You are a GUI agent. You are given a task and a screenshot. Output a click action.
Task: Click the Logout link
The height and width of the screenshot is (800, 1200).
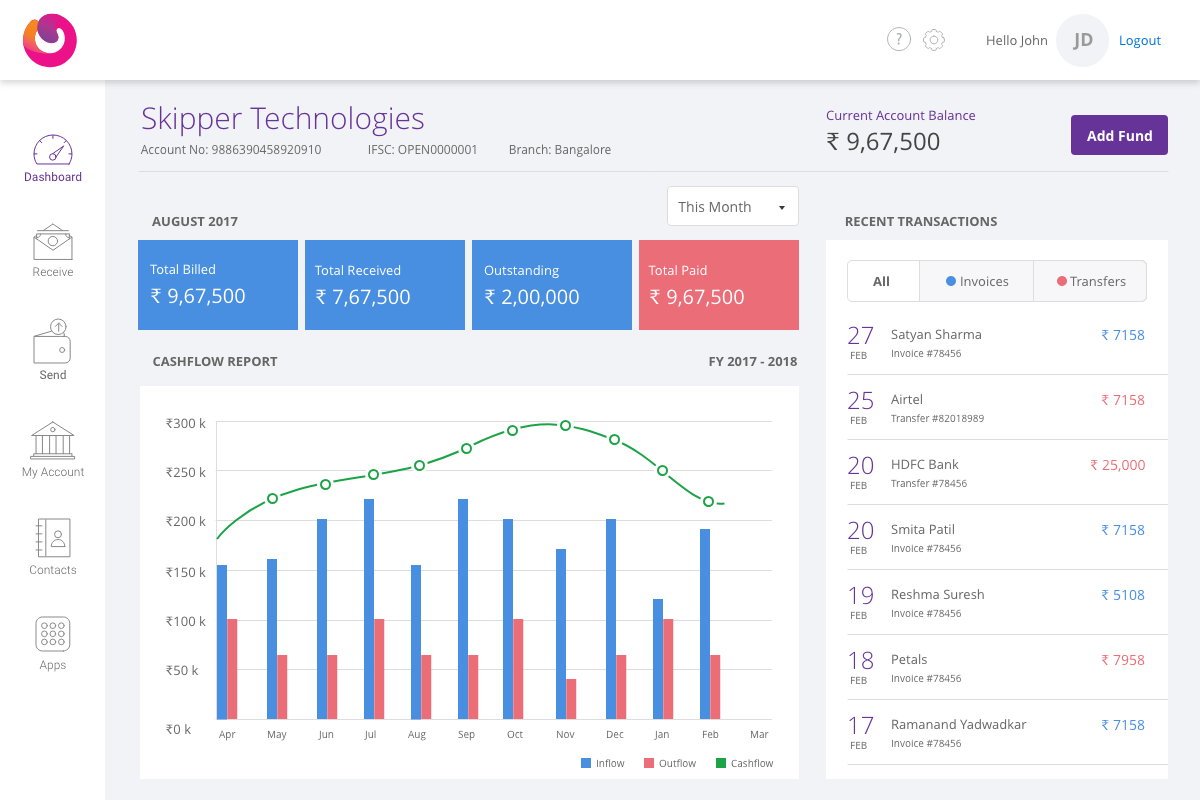pyautogui.click(x=1139, y=41)
